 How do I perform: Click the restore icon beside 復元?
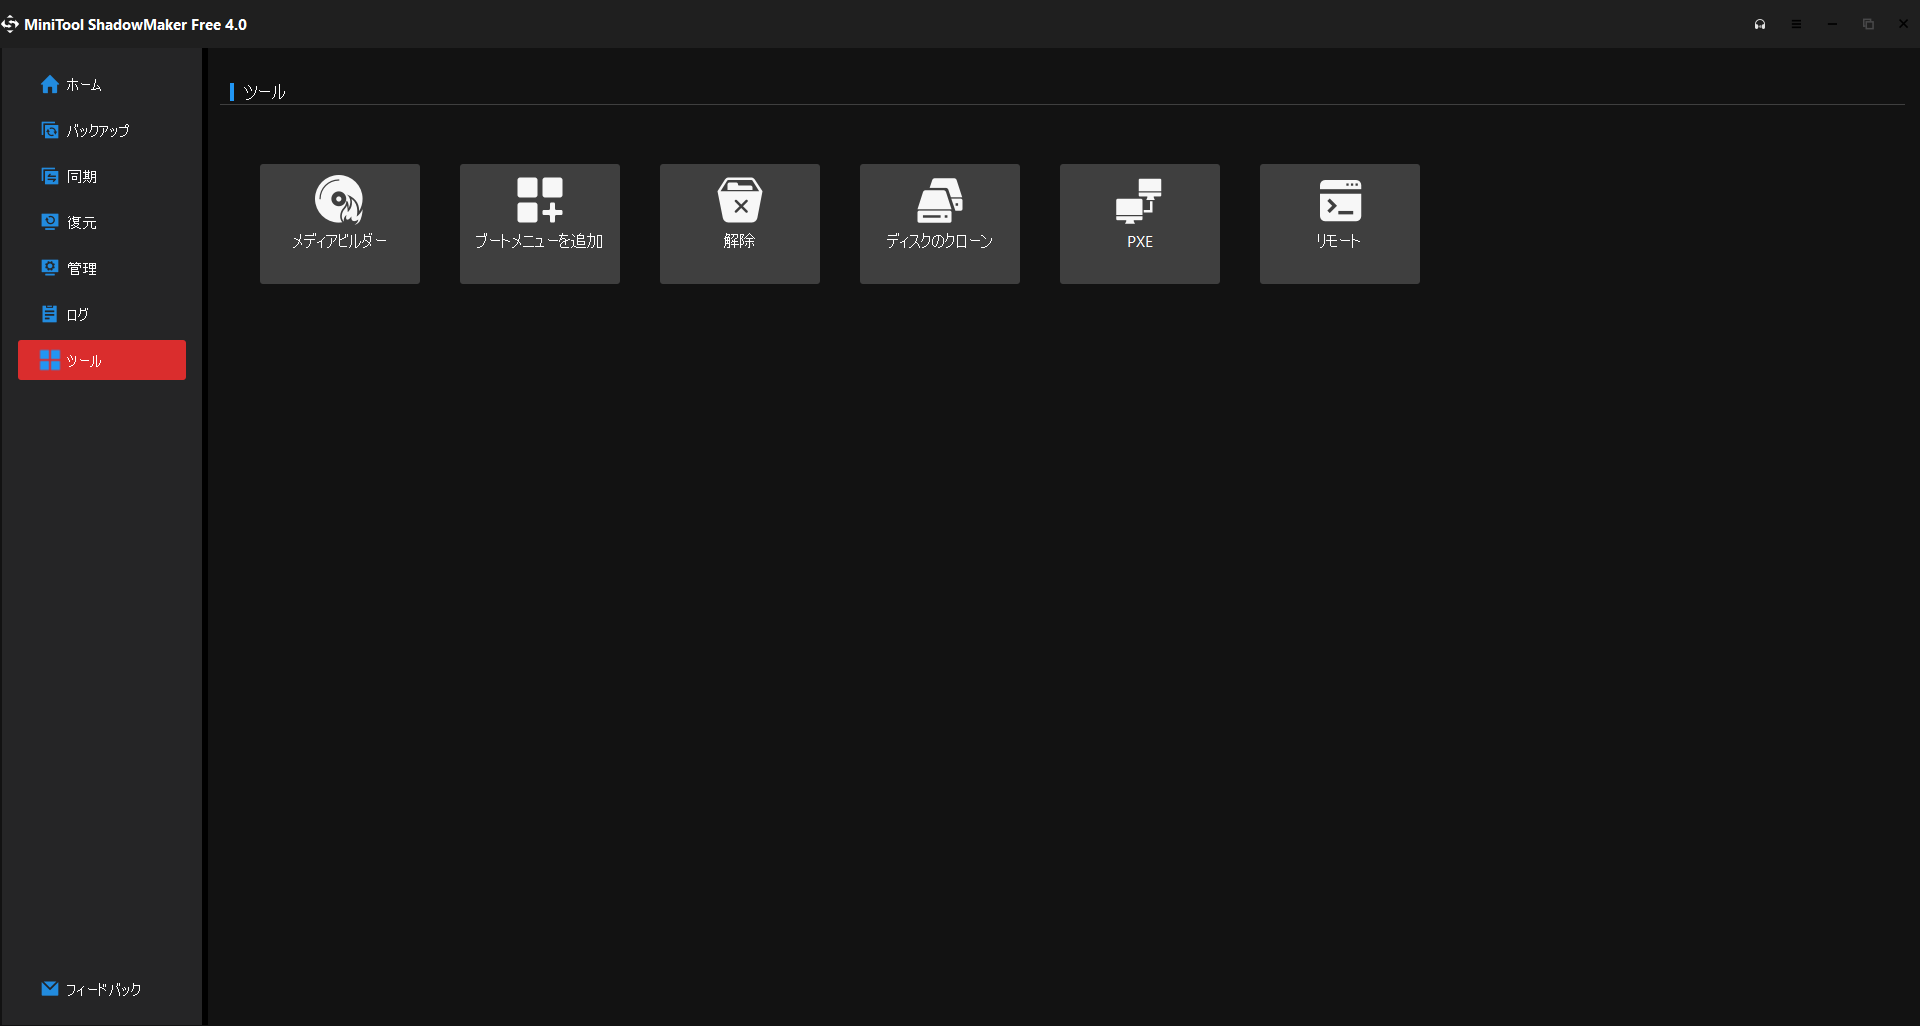pos(50,222)
